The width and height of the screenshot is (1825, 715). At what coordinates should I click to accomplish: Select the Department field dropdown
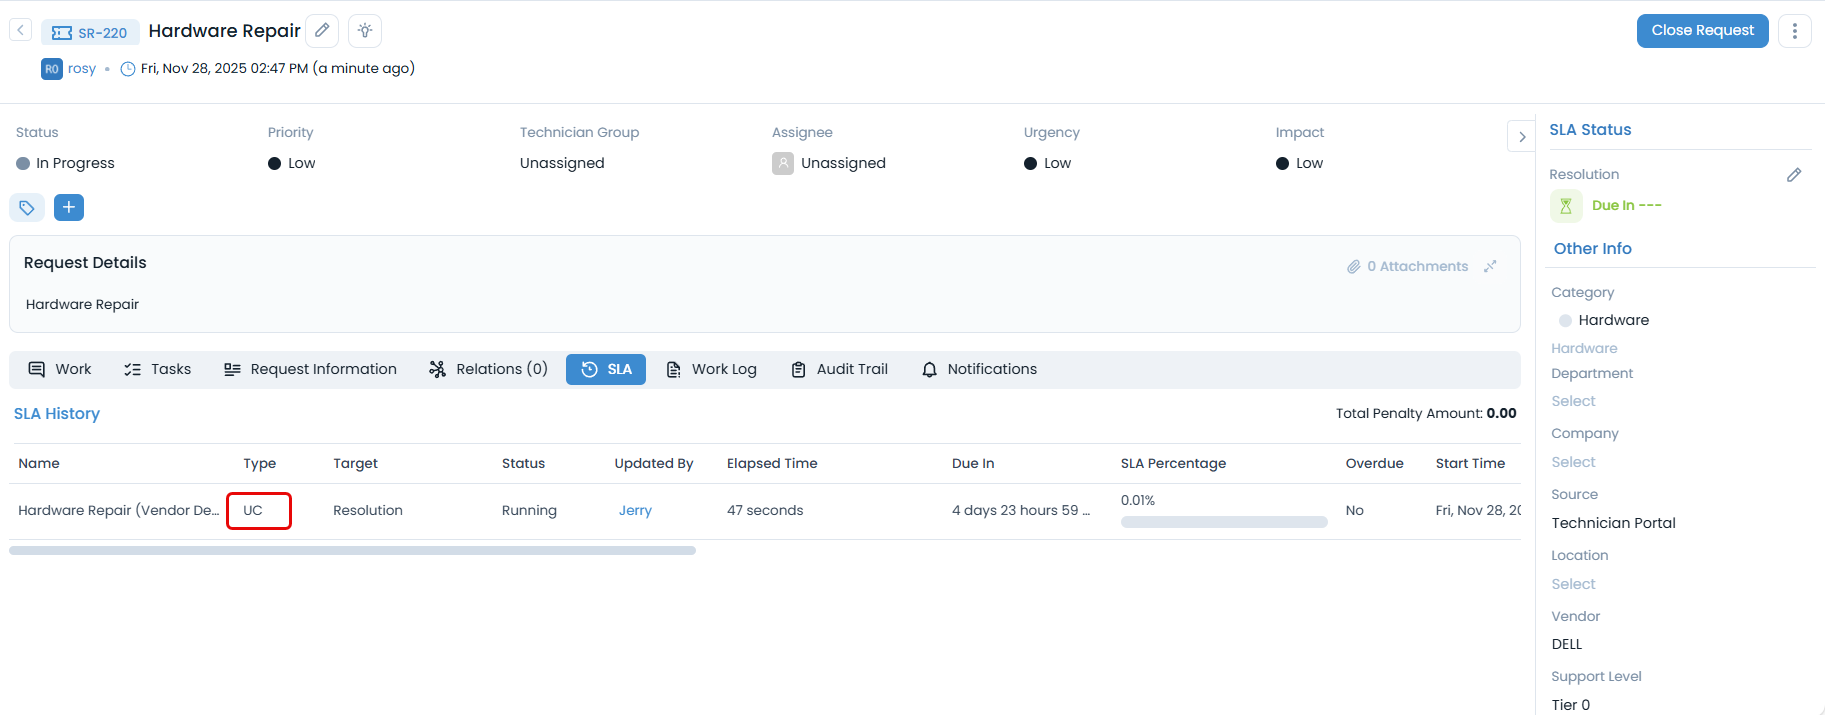(x=1573, y=401)
